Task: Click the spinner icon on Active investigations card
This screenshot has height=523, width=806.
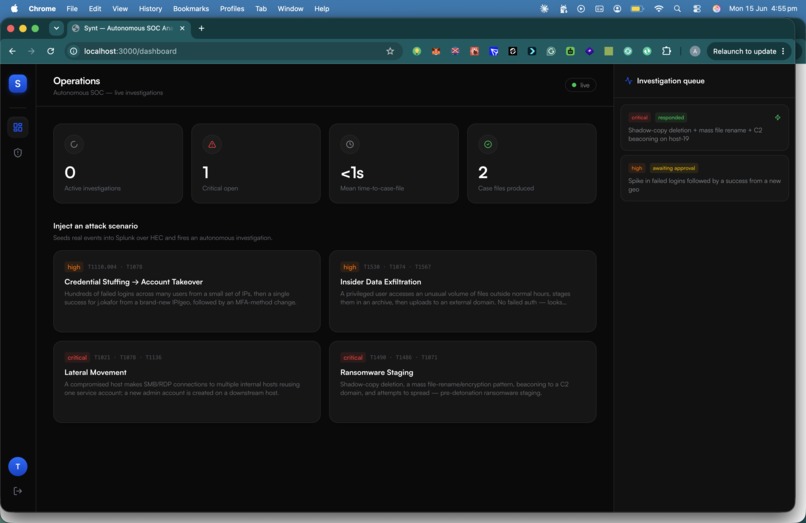Action: point(74,145)
